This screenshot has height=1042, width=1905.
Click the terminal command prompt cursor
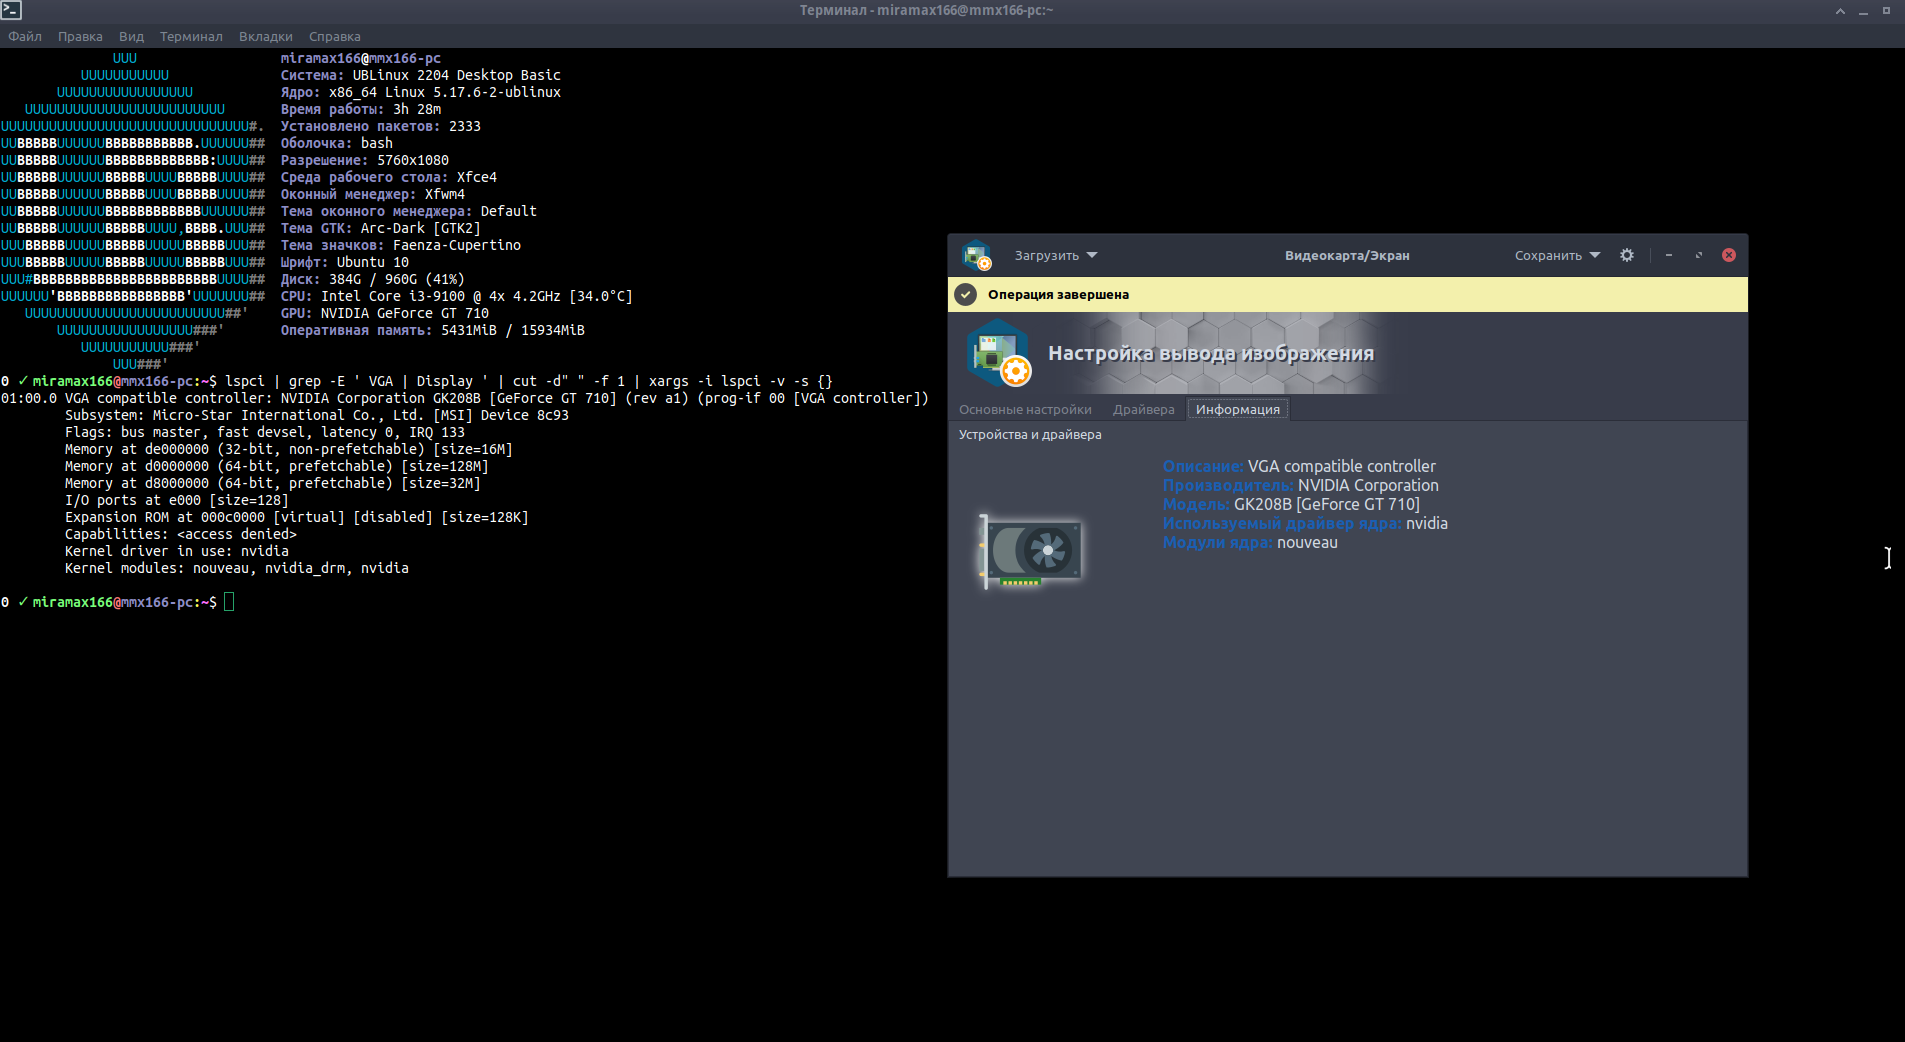(229, 602)
